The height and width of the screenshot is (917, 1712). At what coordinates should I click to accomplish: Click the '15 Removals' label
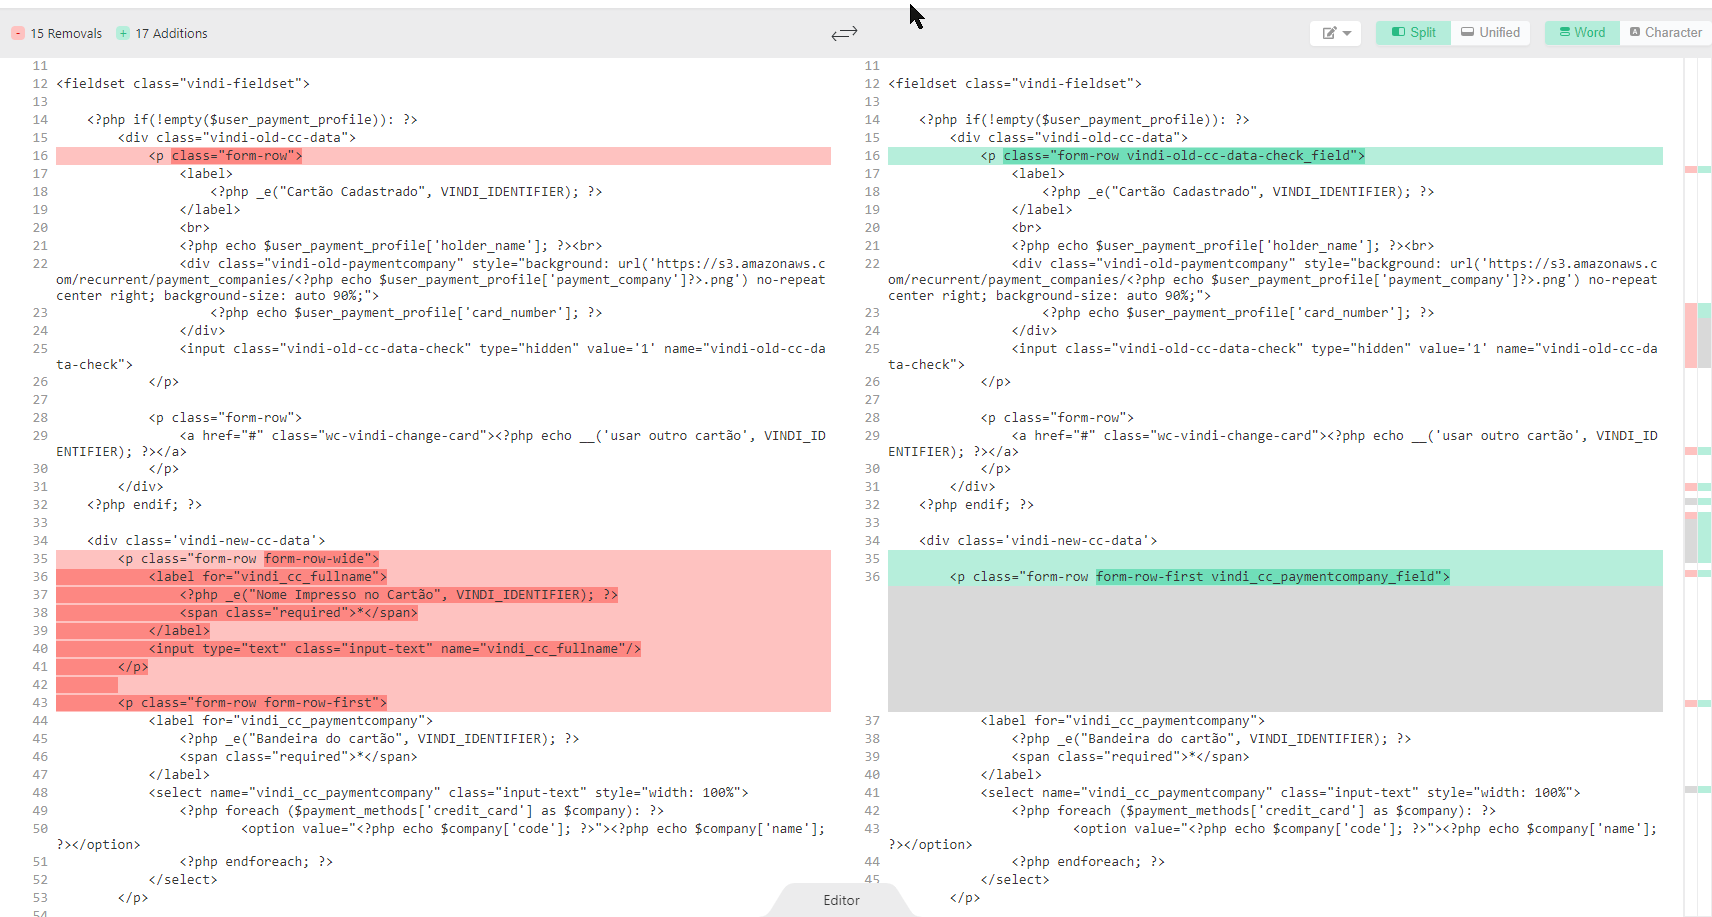pyautogui.click(x=66, y=33)
